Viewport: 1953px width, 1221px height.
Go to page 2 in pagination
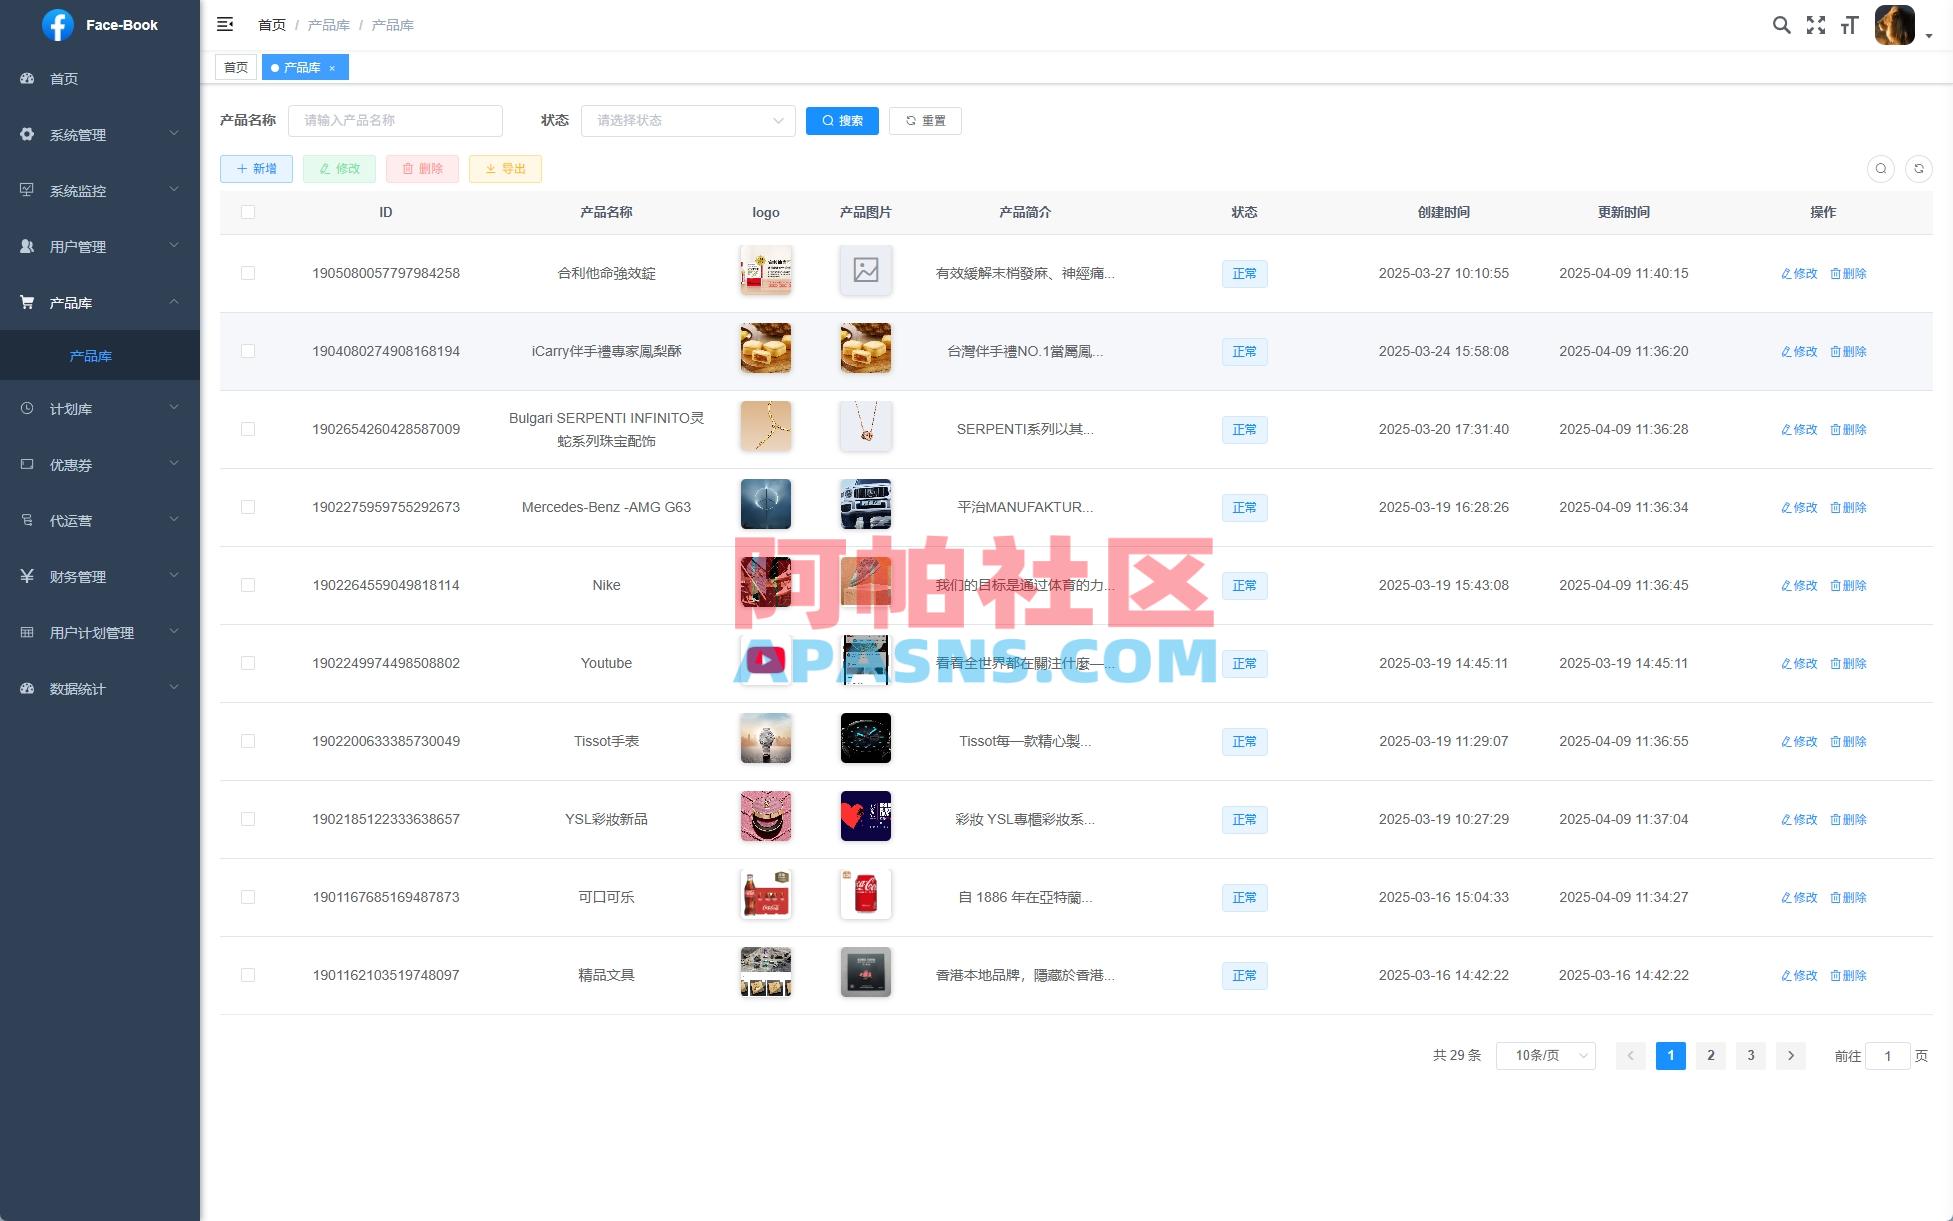tap(1710, 1055)
